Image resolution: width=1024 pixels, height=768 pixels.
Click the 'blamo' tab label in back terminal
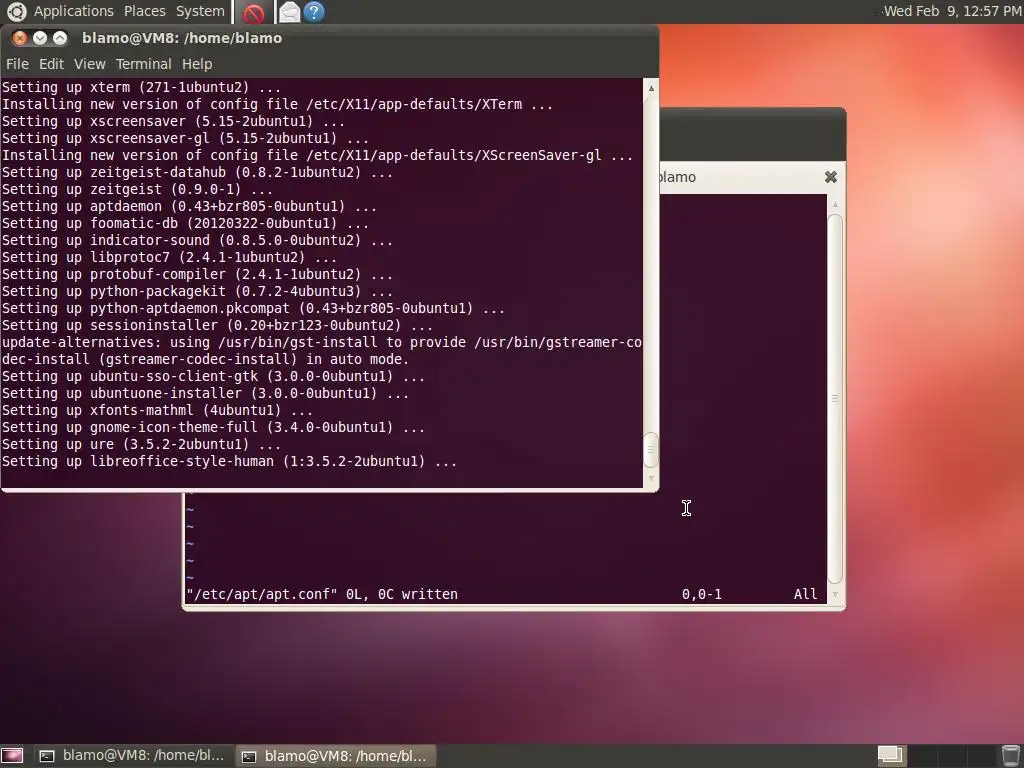(x=678, y=177)
